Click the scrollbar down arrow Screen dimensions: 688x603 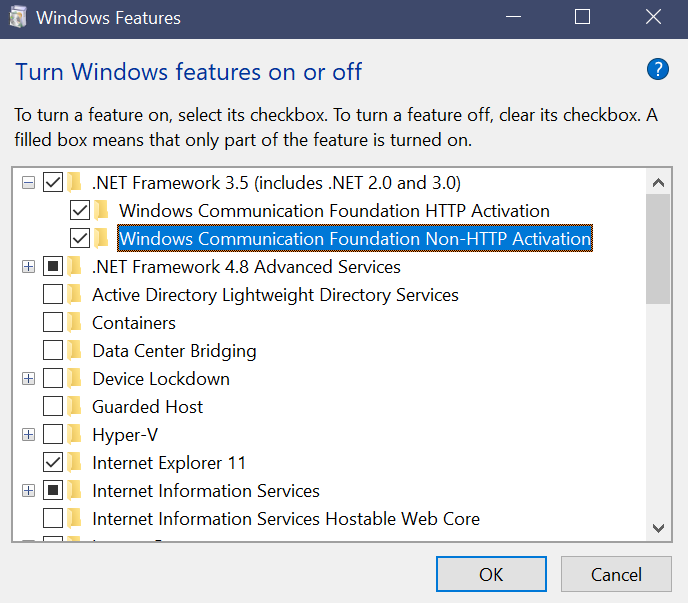point(658,528)
